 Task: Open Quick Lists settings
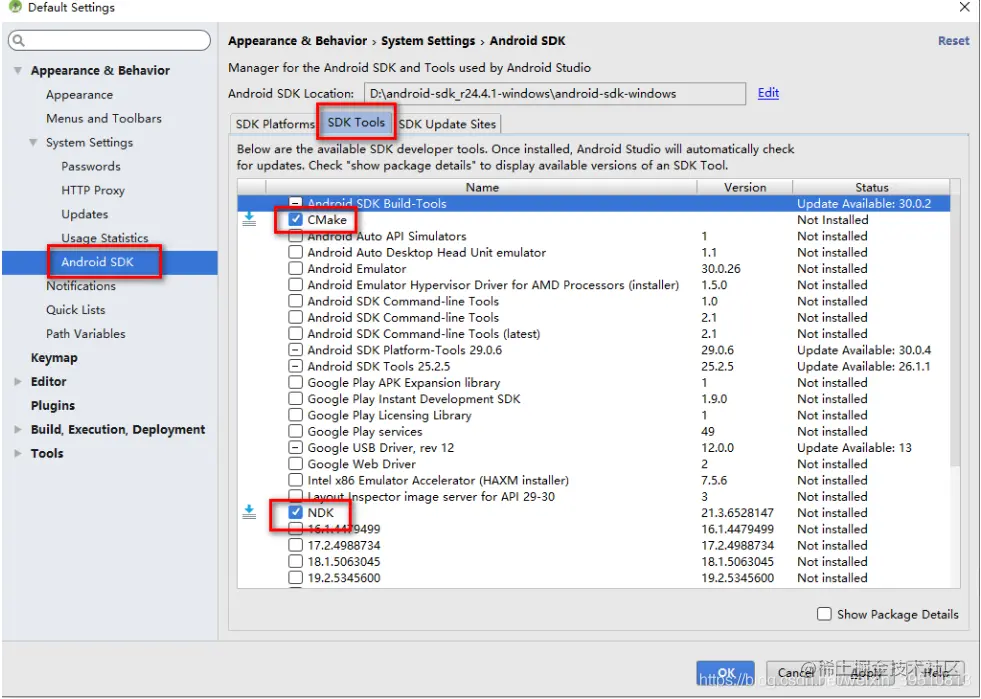[x=76, y=310]
